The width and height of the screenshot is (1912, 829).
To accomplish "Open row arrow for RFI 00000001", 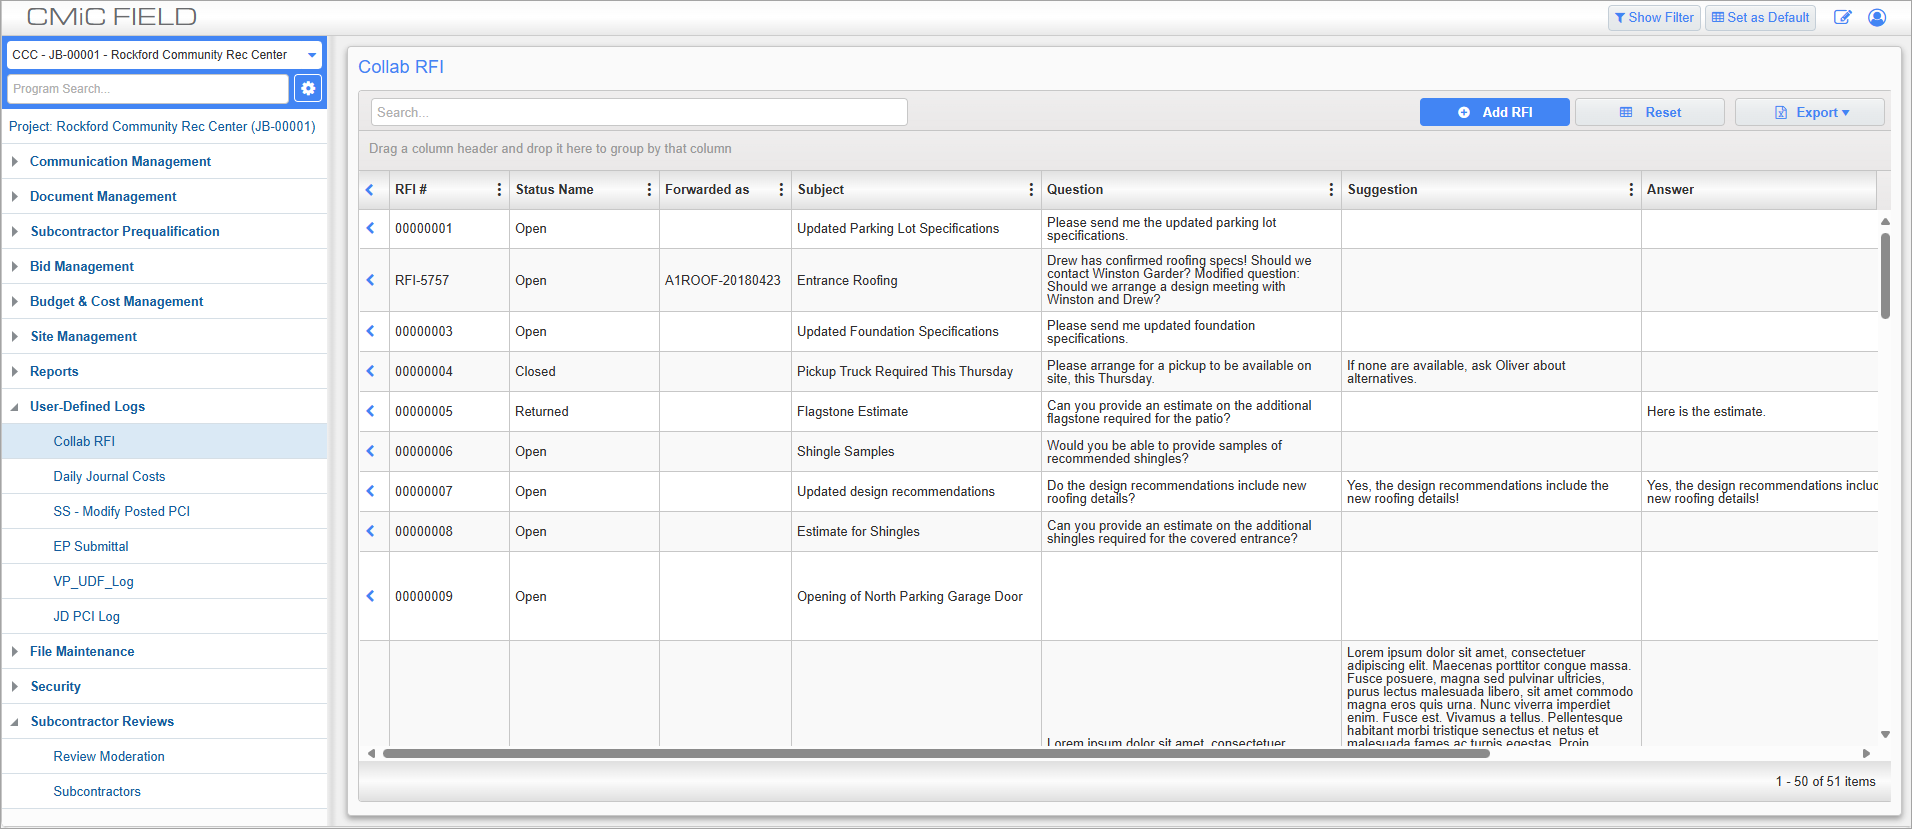I will [370, 228].
